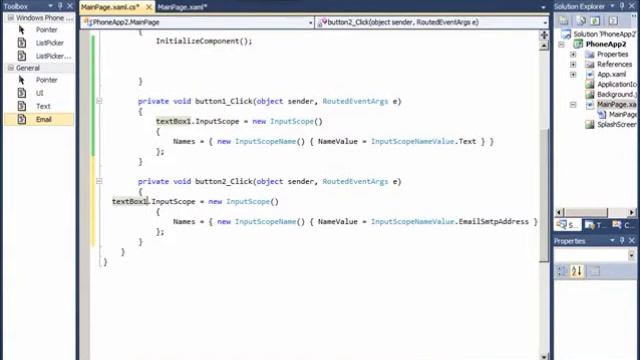
Task: Click the splitter icon above the editor scrollbar
Action: tap(544, 35)
